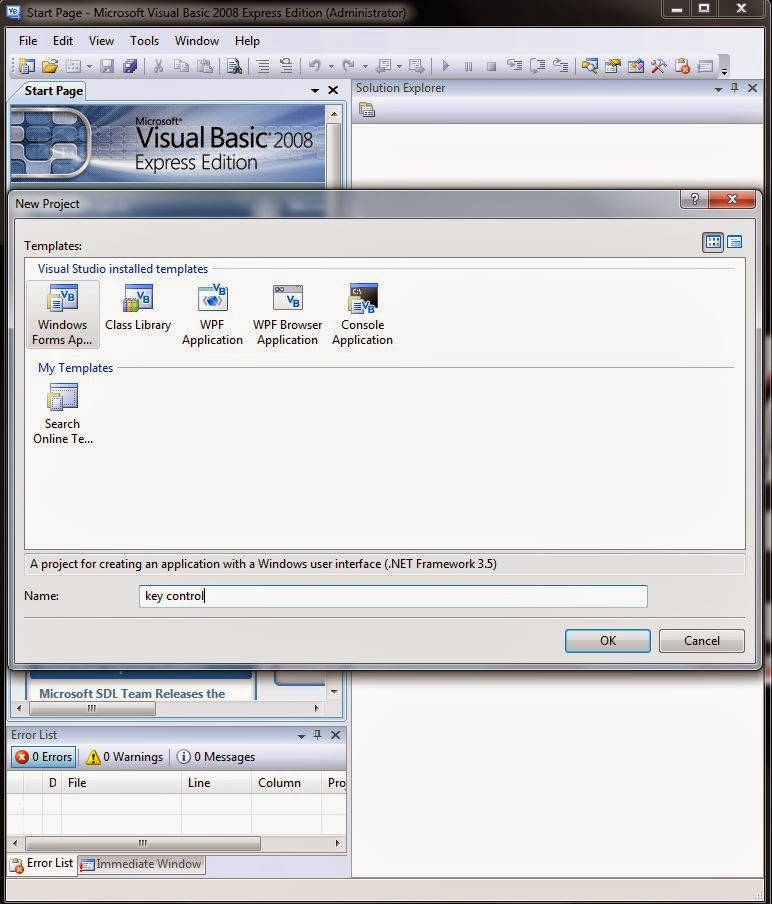Click Cancel in the New Project dialog

click(x=702, y=641)
